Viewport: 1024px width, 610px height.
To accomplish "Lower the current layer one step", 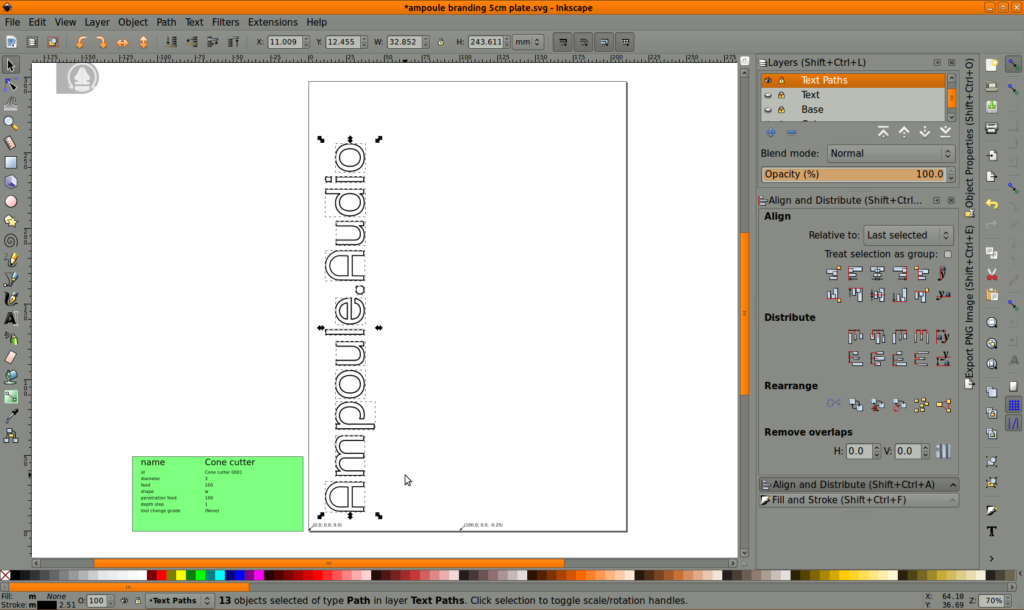I will tap(925, 133).
